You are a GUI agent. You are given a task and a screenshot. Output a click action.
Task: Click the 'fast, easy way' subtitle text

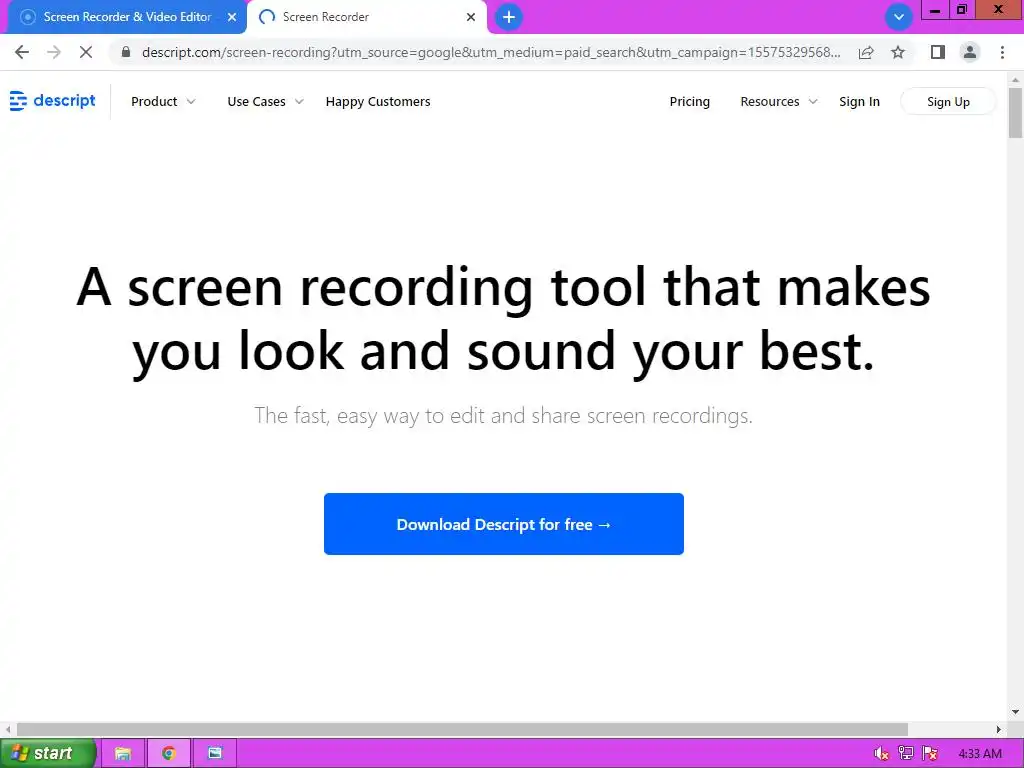tap(504, 415)
